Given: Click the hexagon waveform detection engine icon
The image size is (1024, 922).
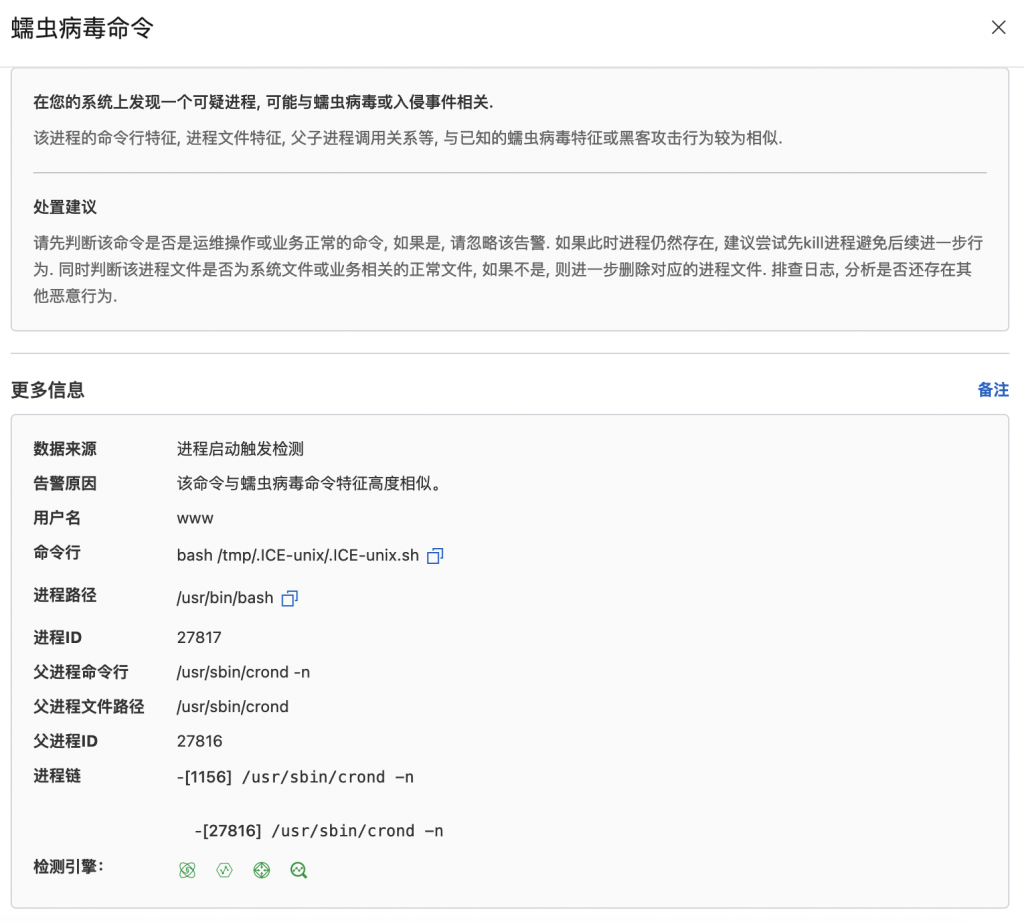Looking at the screenshot, I should point(224,870).
